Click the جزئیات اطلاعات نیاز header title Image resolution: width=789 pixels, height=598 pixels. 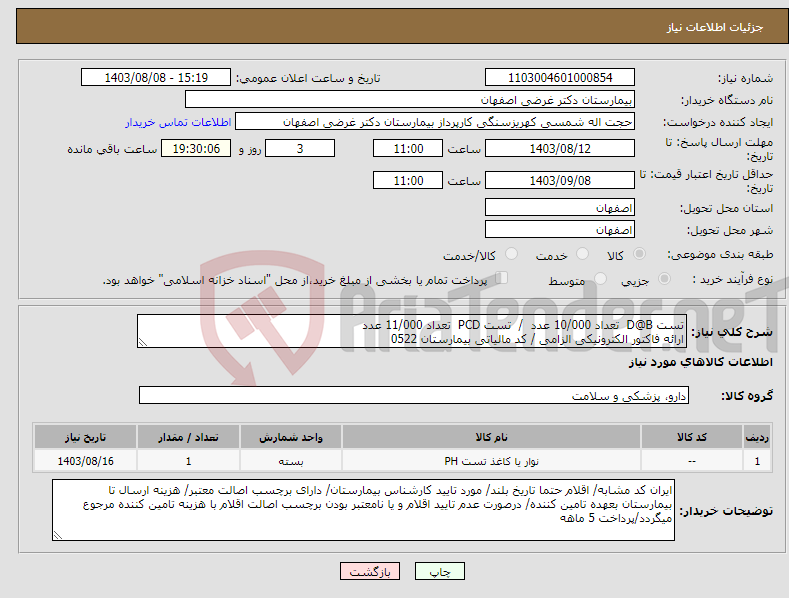(715, 27)
